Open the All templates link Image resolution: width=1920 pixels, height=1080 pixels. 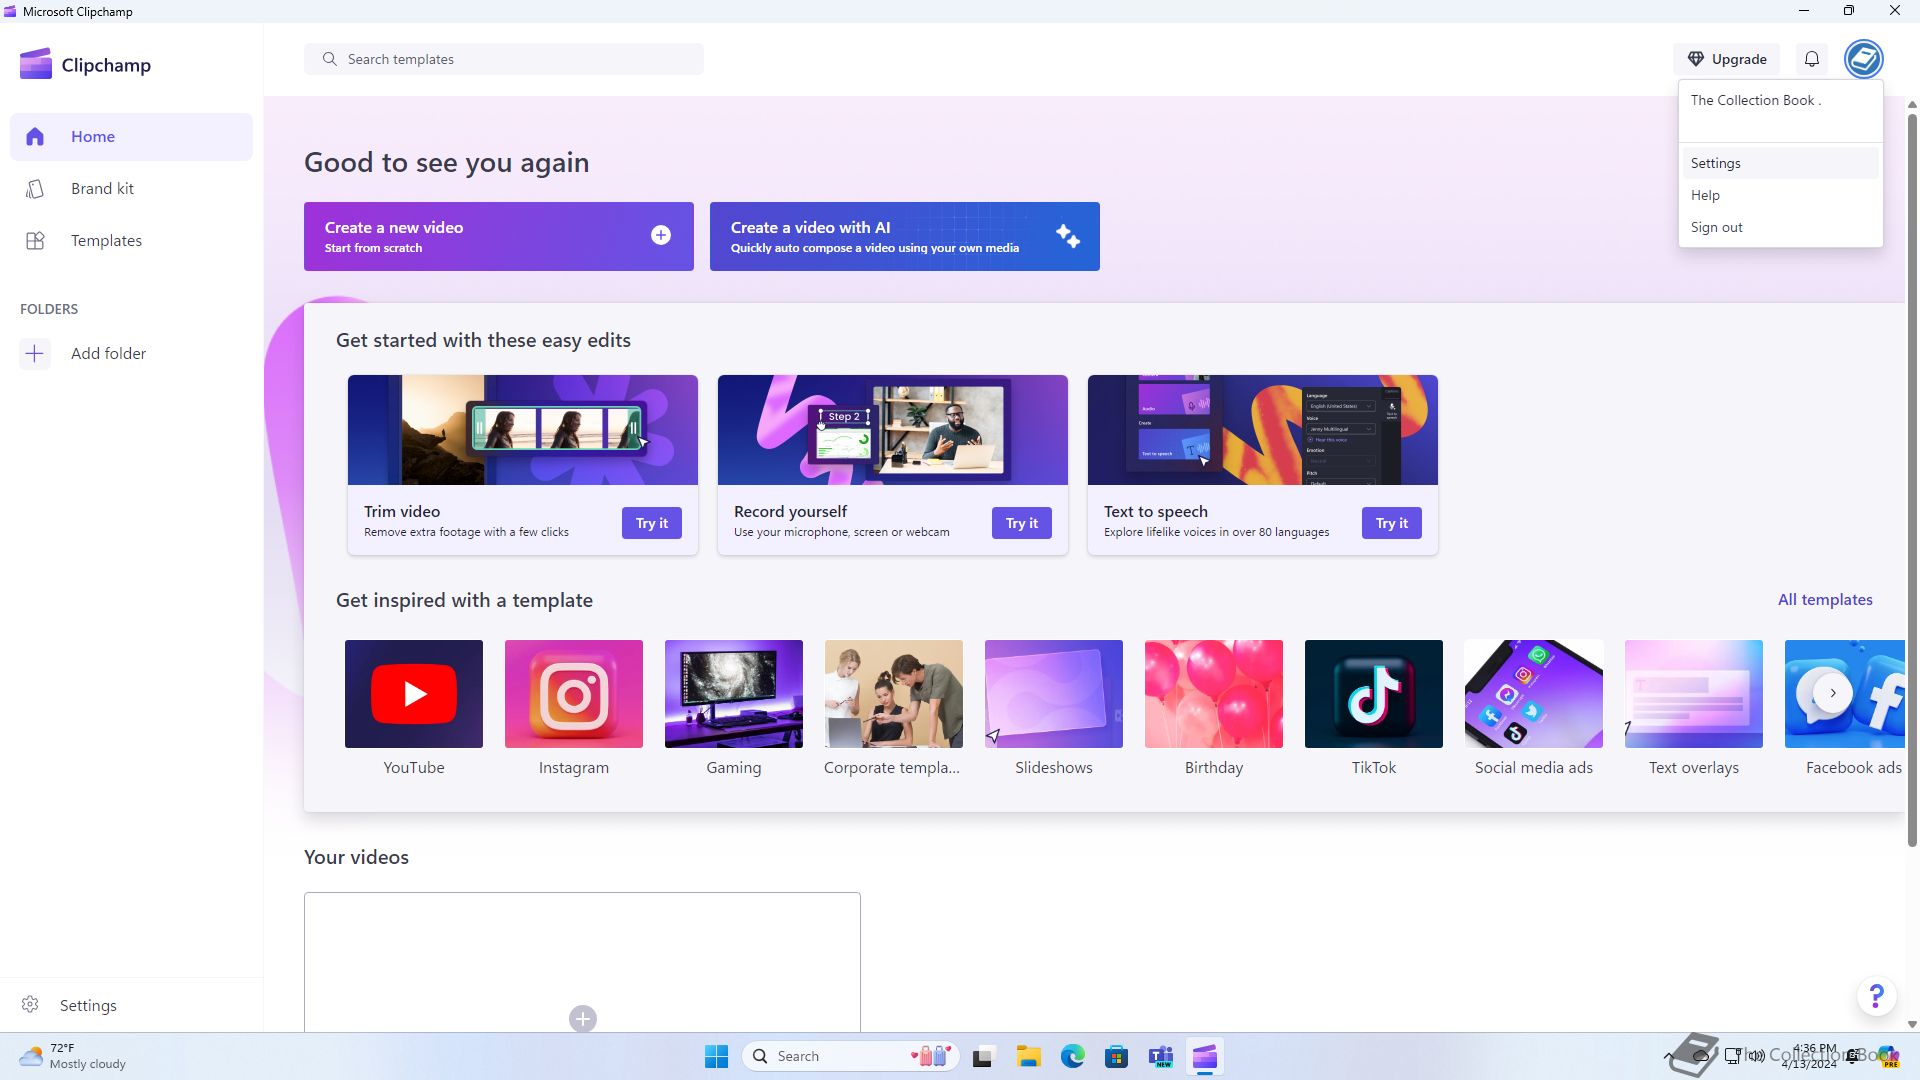click(1825, 600)
